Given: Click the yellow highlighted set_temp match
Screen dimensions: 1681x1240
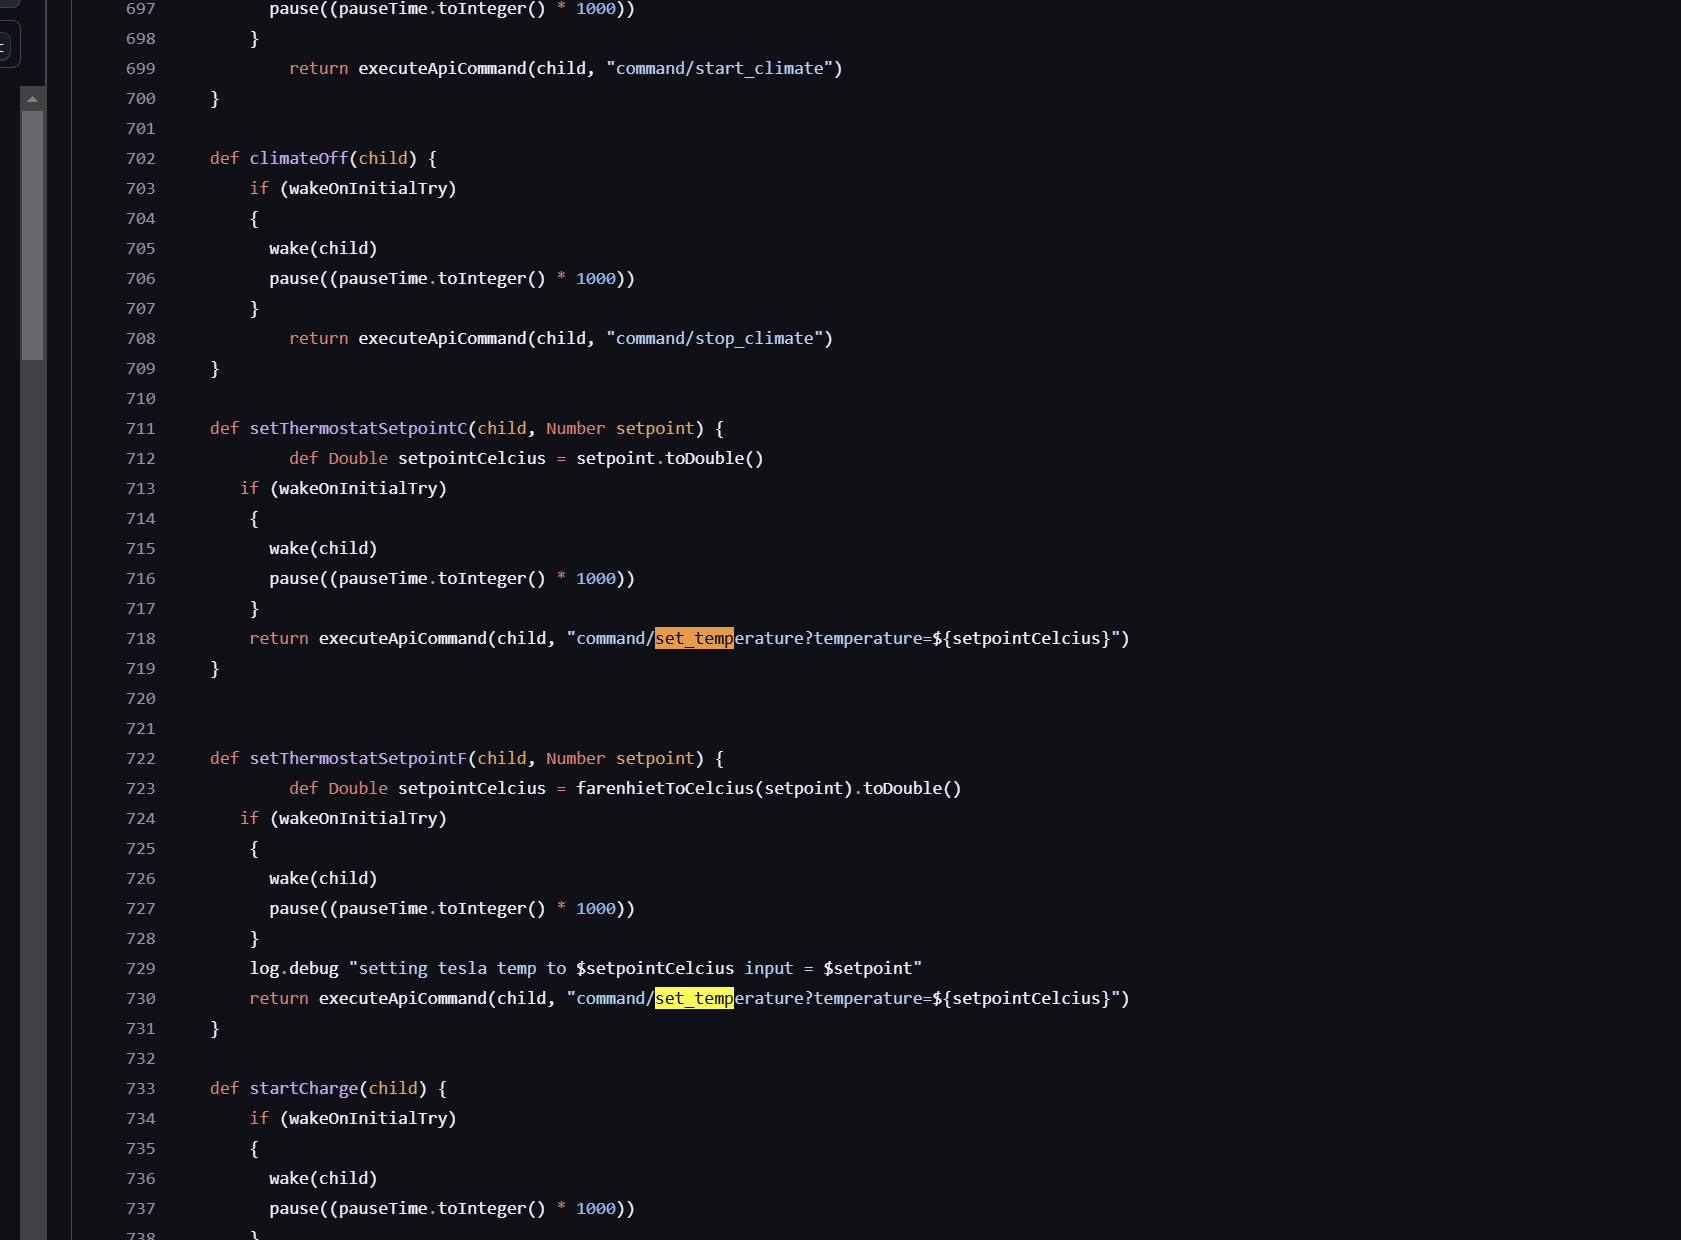Looking at the screenshot, I should pos(694,998).
